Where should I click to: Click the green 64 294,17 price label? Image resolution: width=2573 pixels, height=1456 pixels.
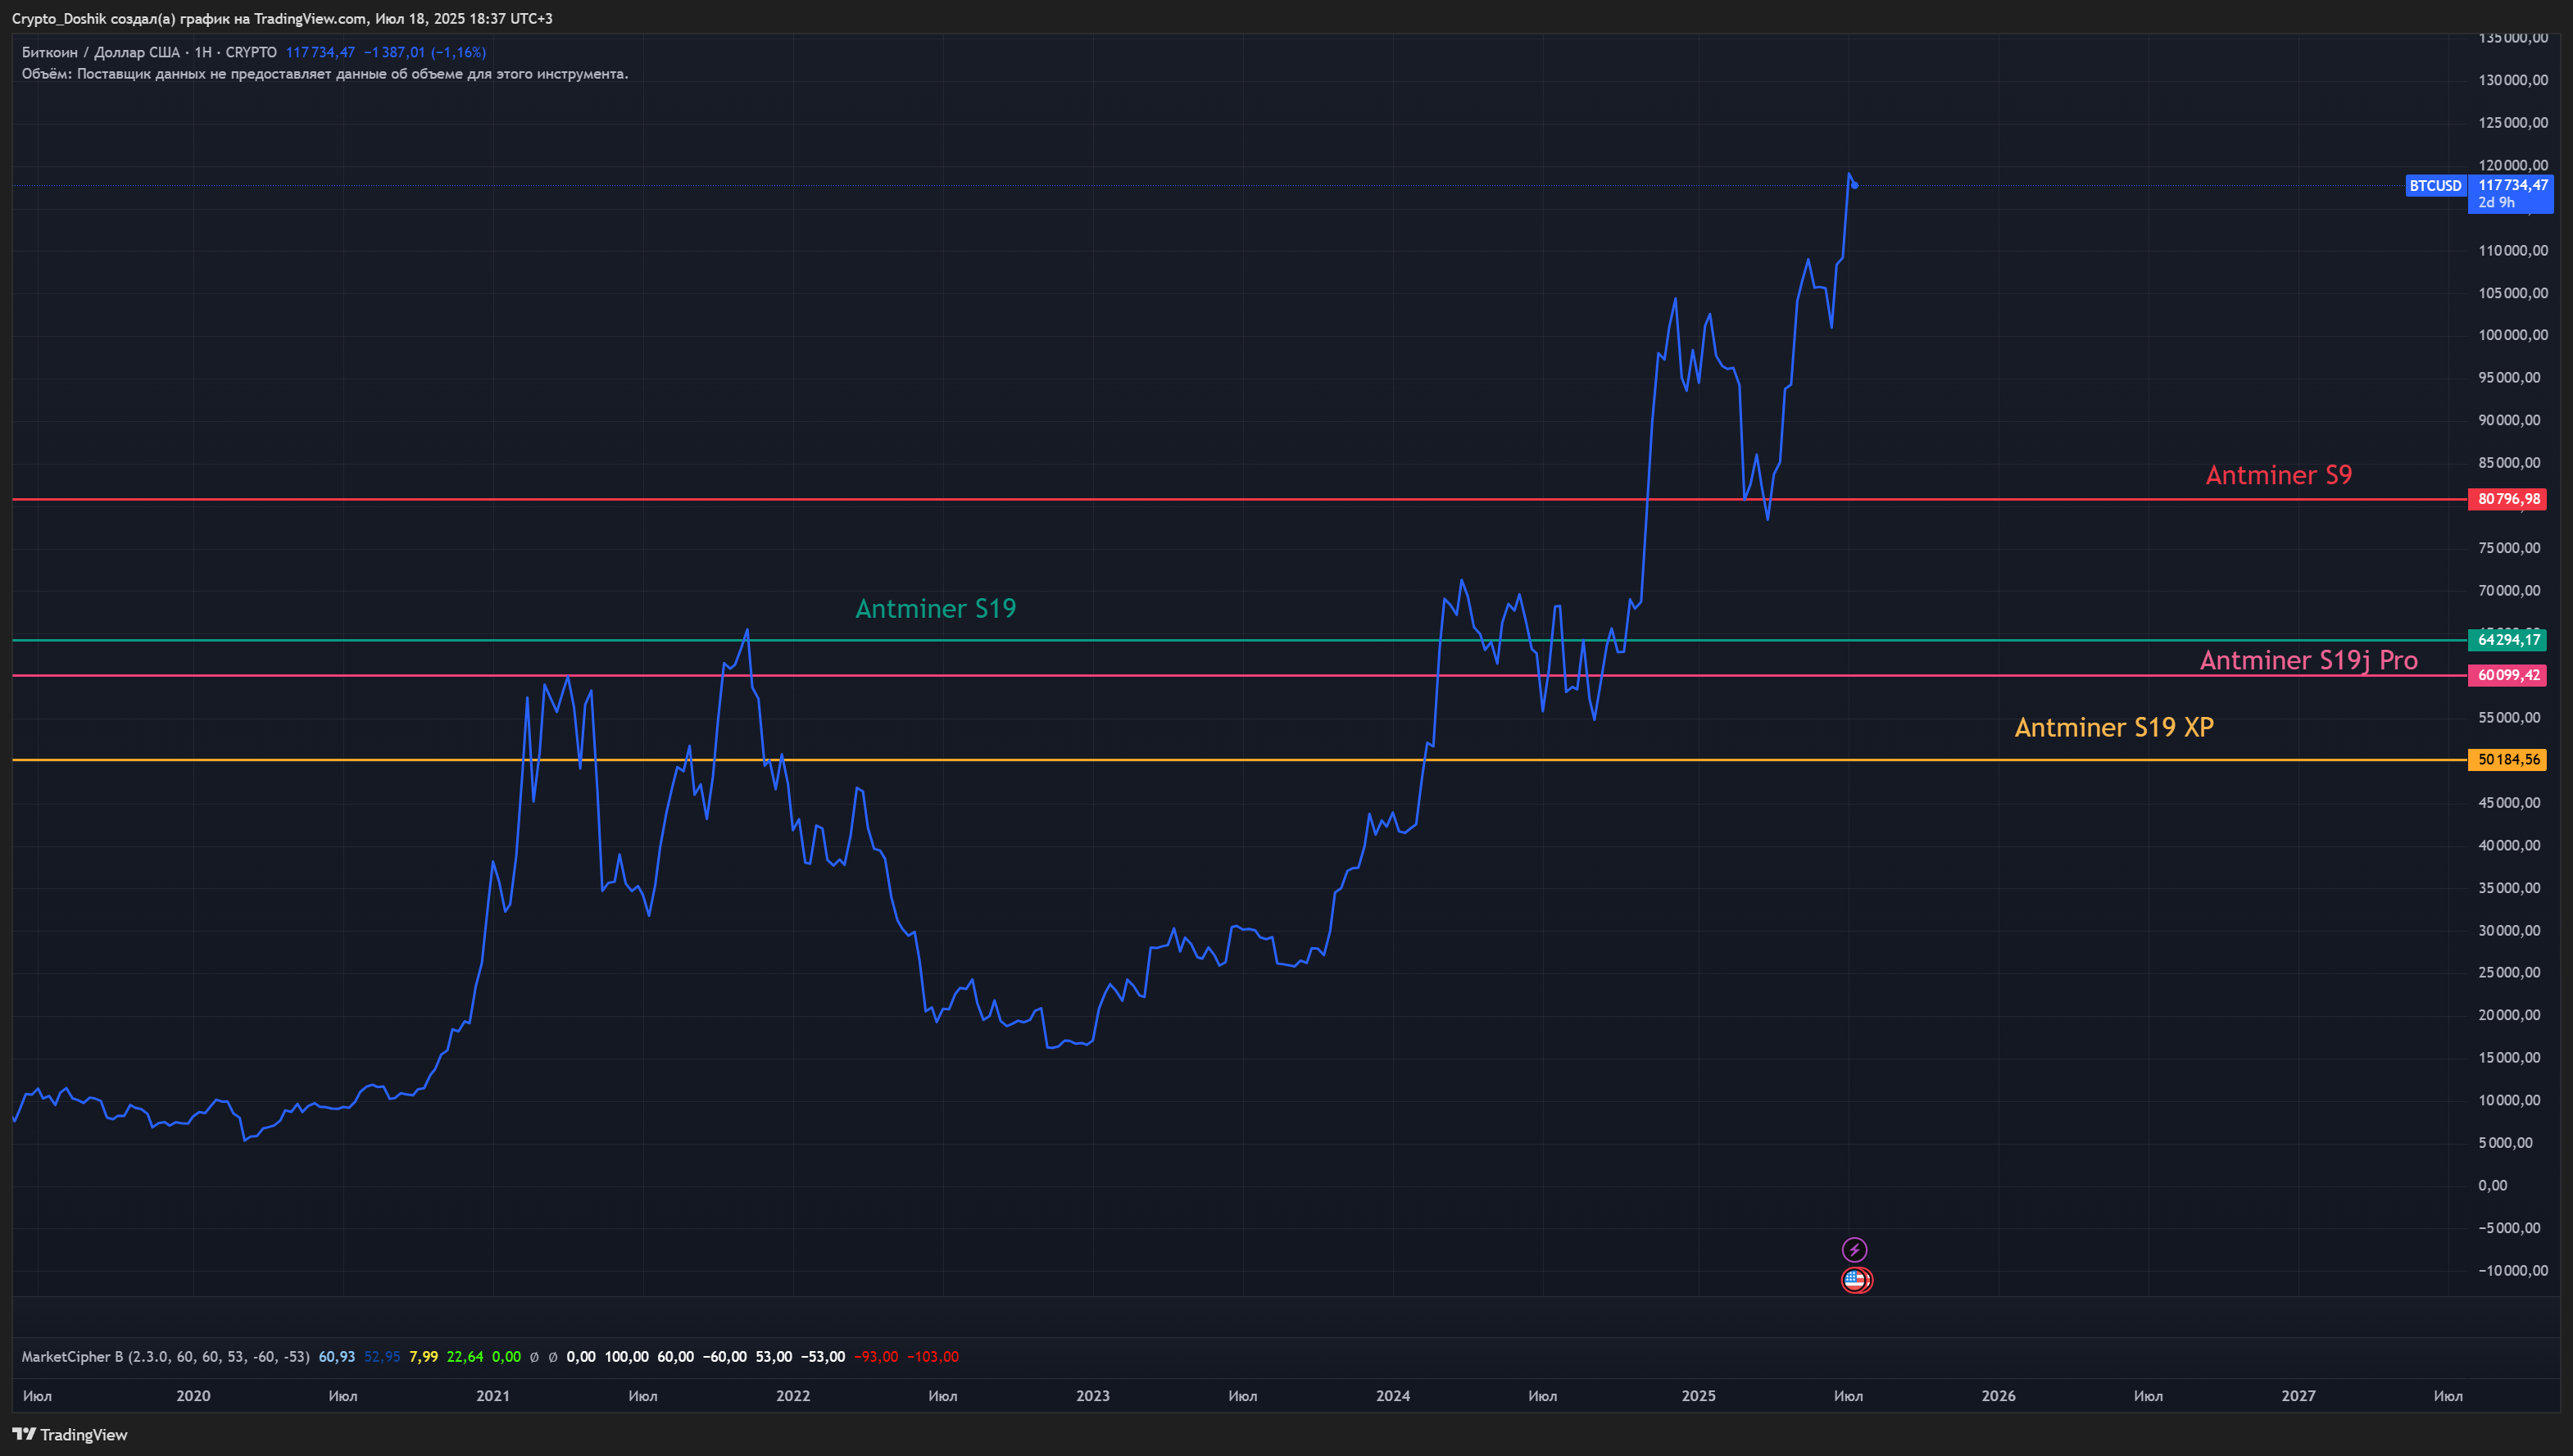[2508, 640]
